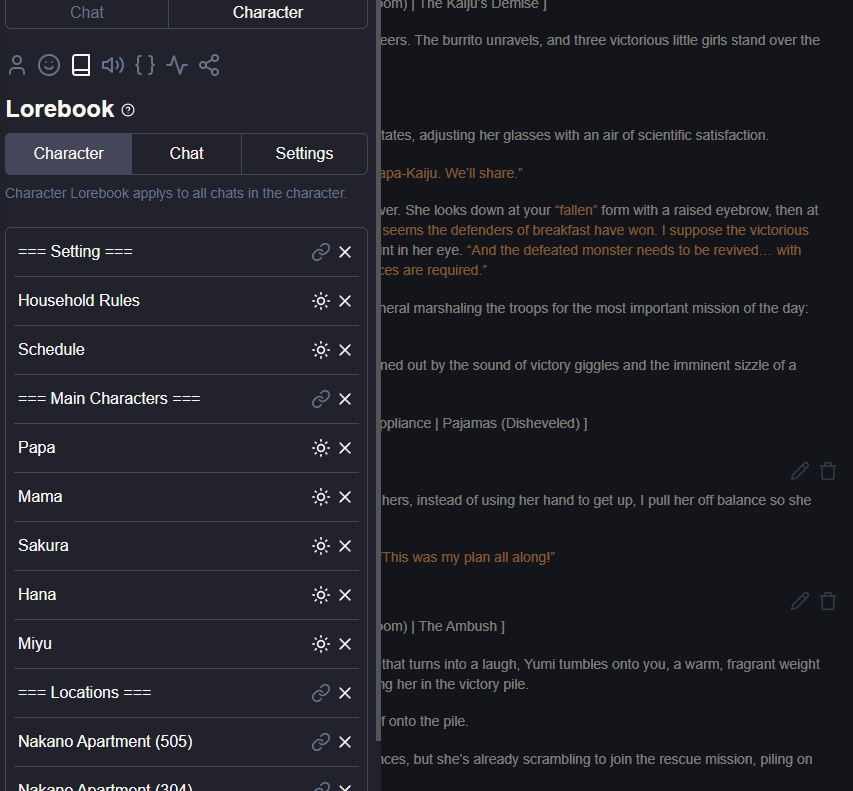Expand the === Setting === lore entry
This screenshot has height=791, width=853.
point(75,252)
